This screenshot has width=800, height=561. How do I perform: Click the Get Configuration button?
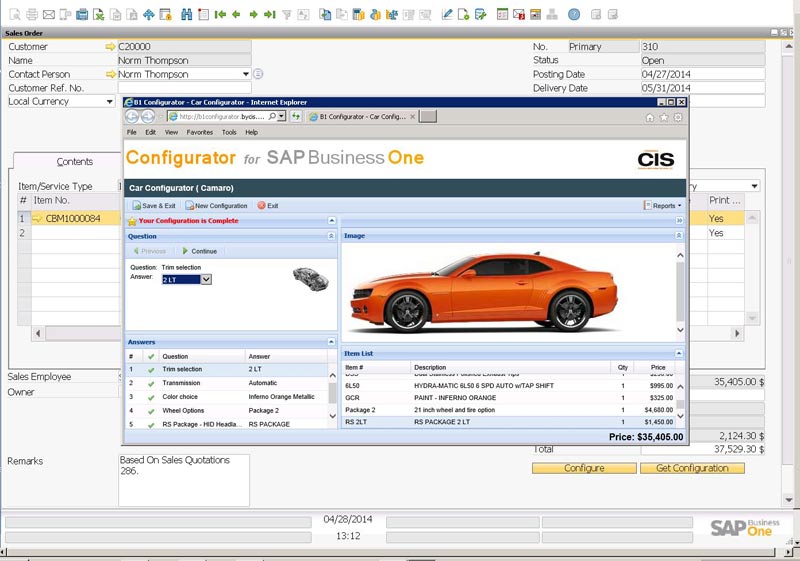click(x=692, y=468)
